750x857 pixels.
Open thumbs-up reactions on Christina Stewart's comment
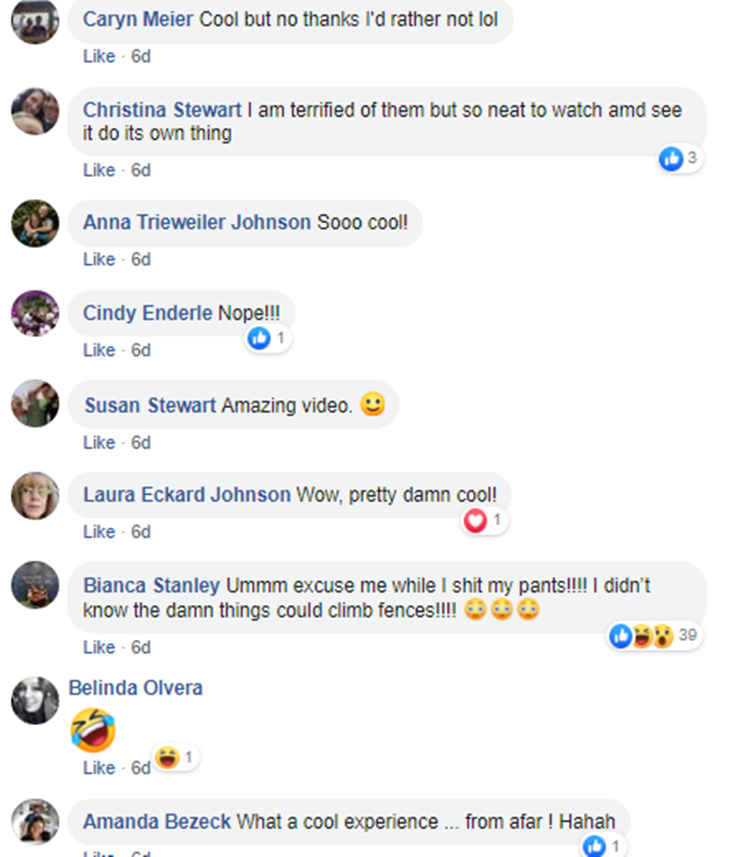pos(679,159)
